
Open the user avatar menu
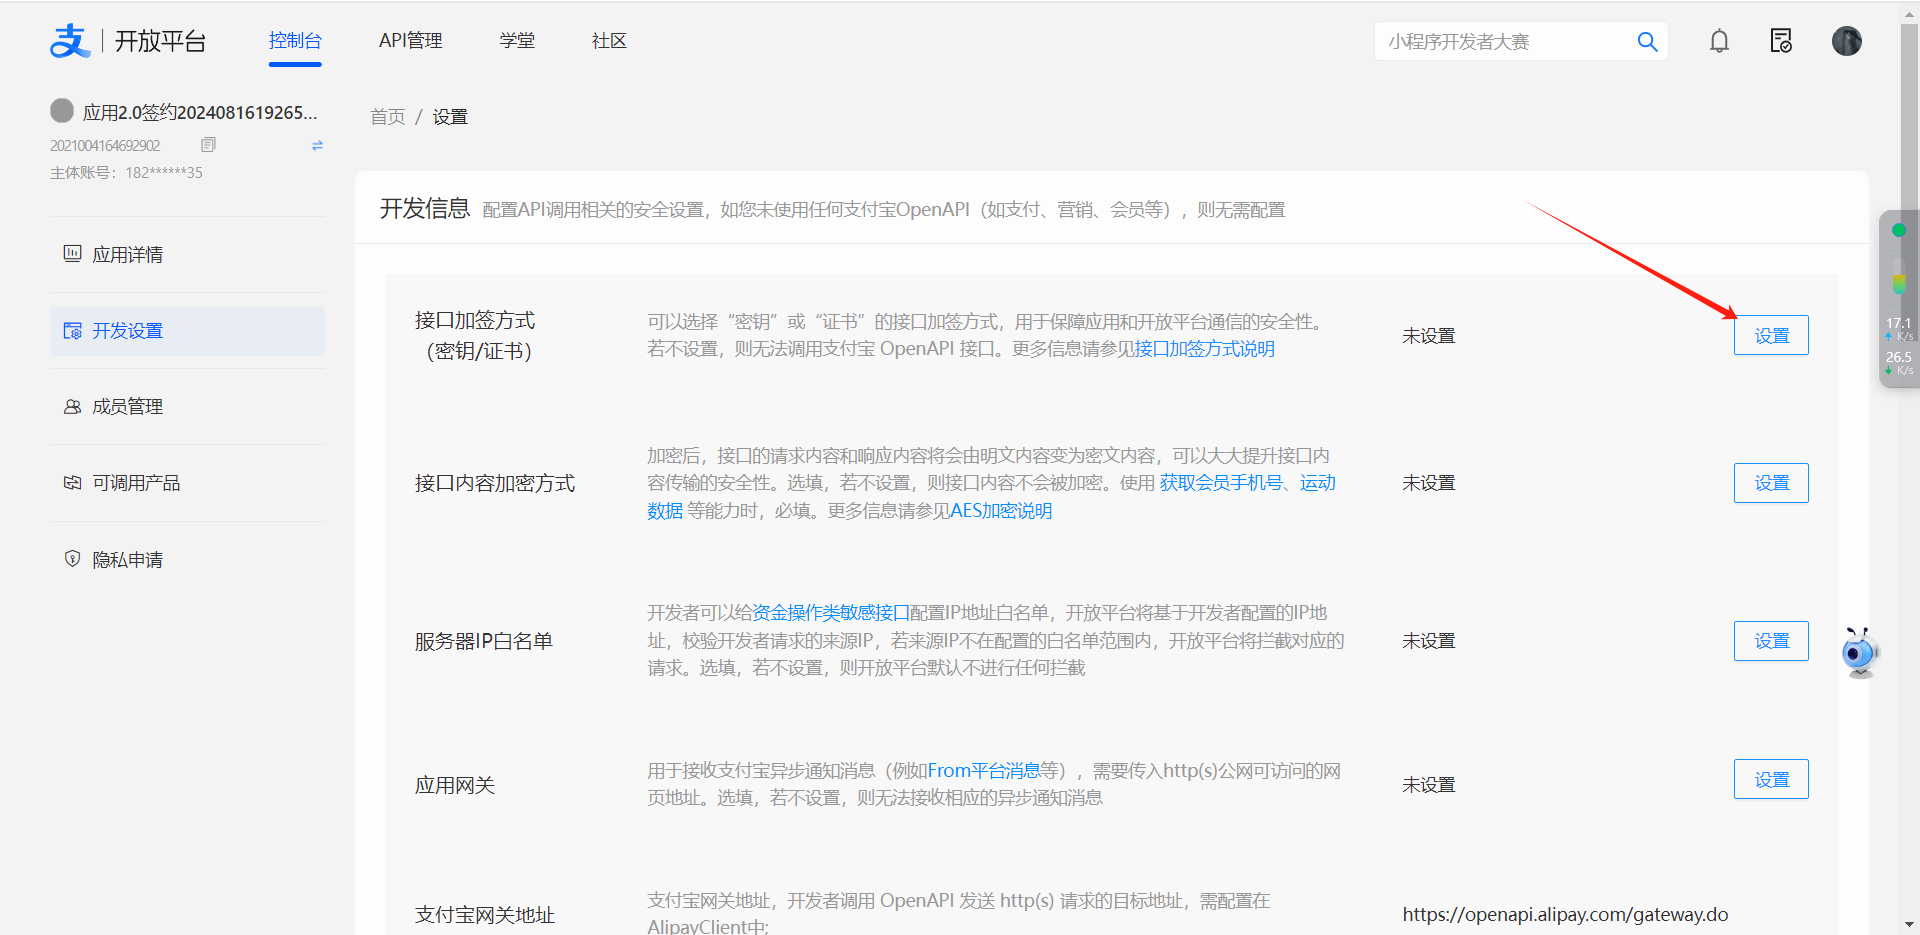click(x=1846, y=41)
